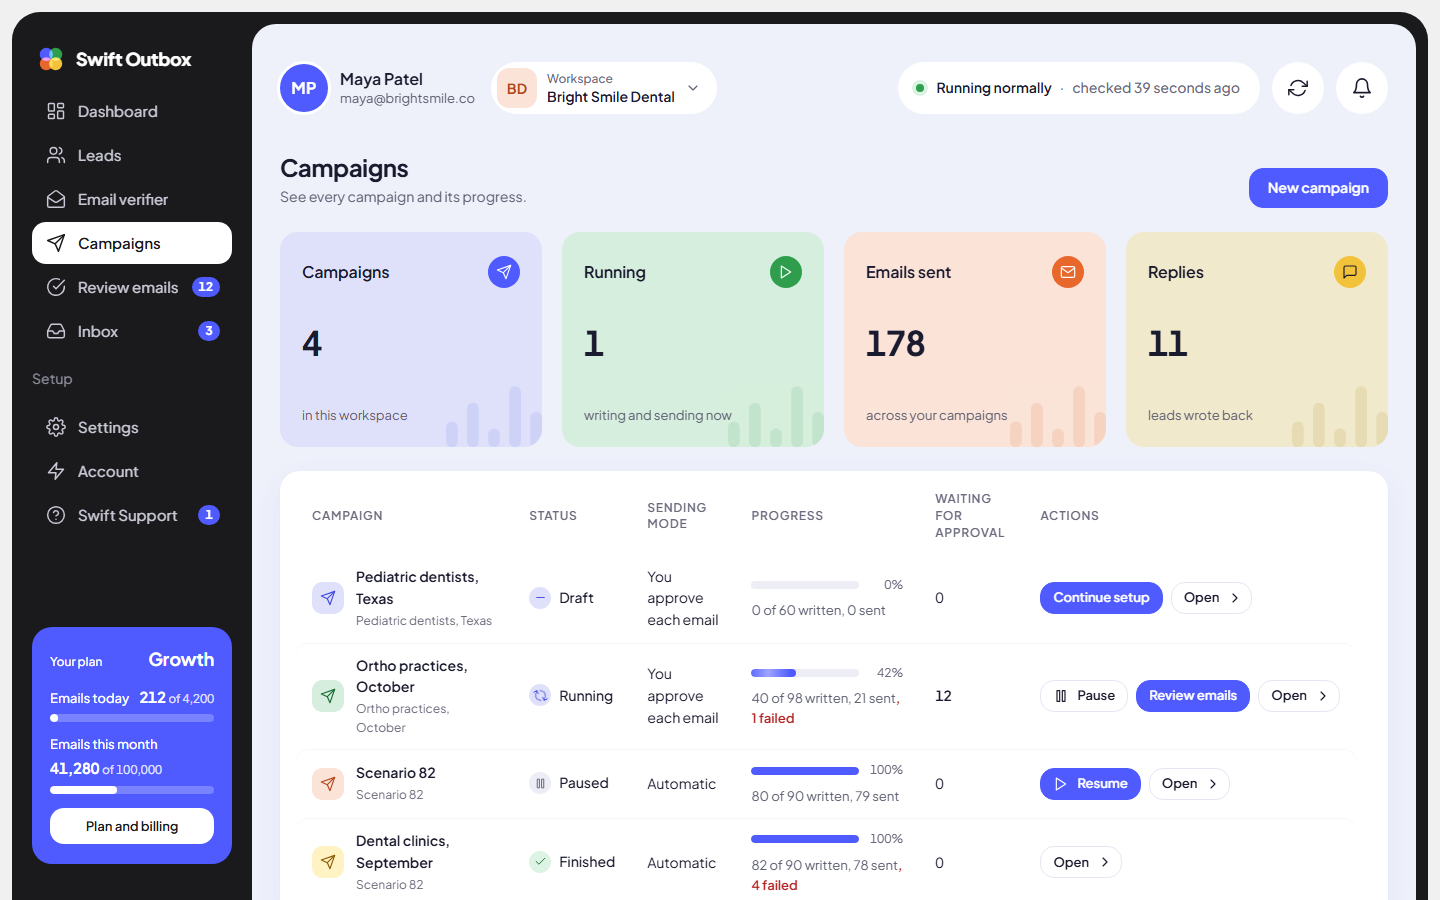Open the notifications bell
Viewport: 1440px width, 900px height.
click(1362, 88)
